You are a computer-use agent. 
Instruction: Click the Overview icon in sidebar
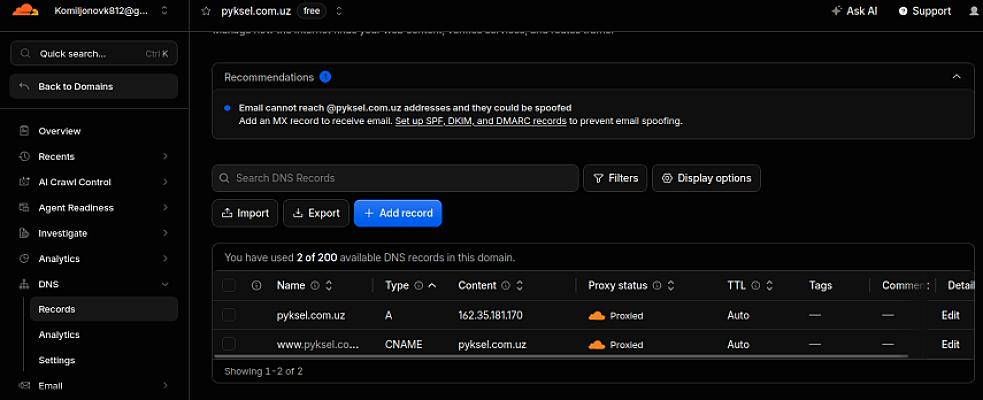pos(24,131)
